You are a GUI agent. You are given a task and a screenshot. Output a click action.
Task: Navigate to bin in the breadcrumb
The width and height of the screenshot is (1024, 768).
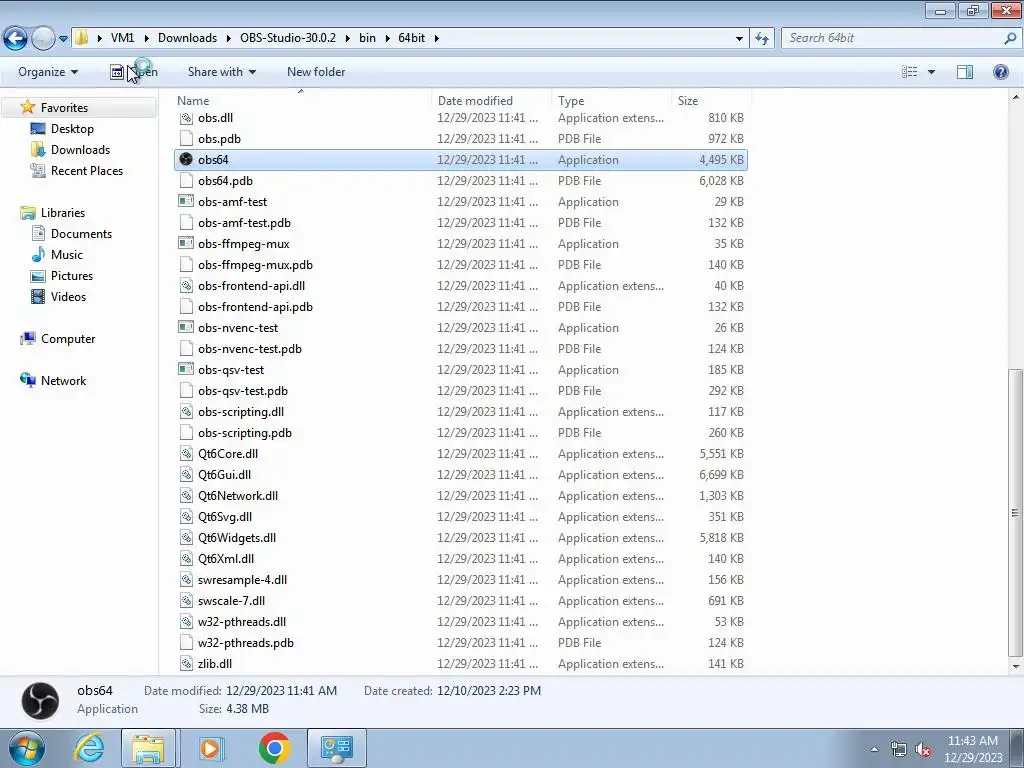click(368, 38)
